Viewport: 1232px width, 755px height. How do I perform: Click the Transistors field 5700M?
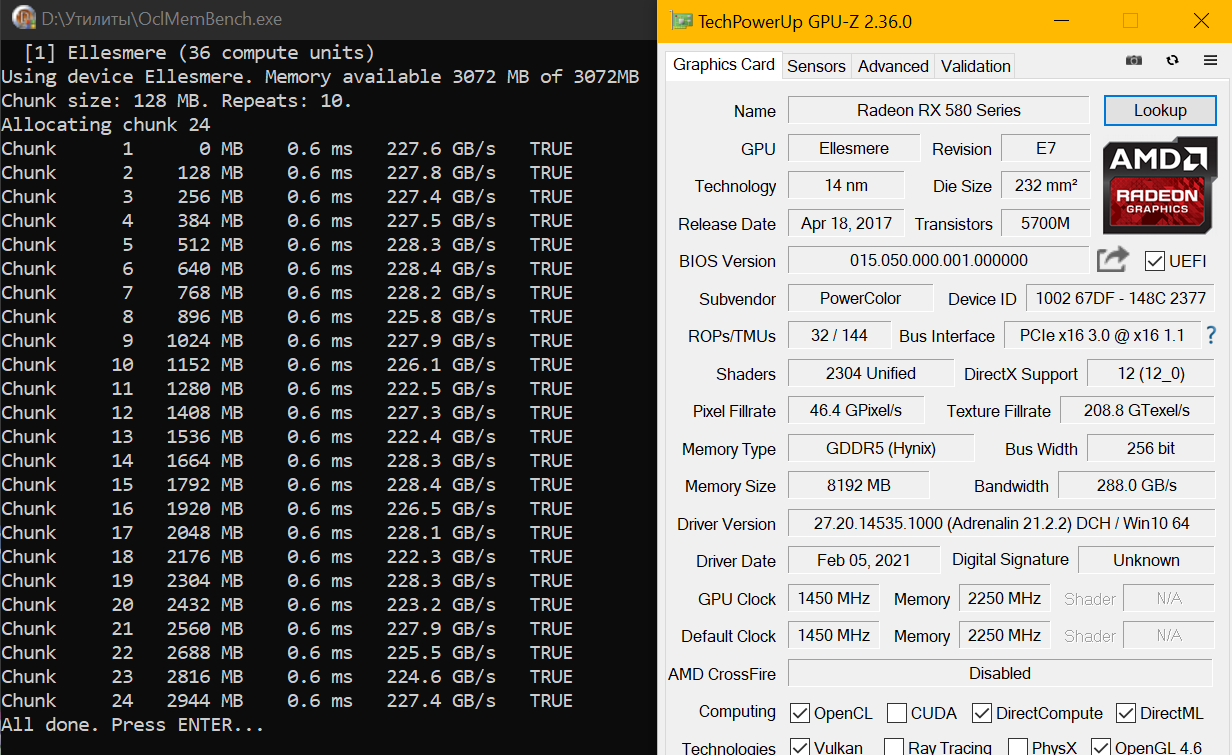click(1045, 223)
